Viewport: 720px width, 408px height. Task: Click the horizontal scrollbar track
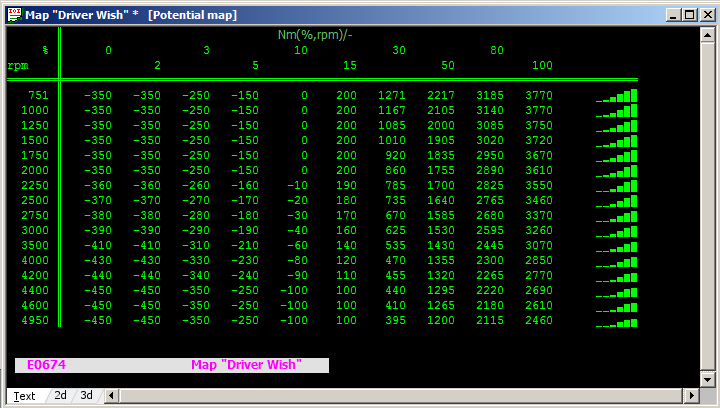(402, 395)
